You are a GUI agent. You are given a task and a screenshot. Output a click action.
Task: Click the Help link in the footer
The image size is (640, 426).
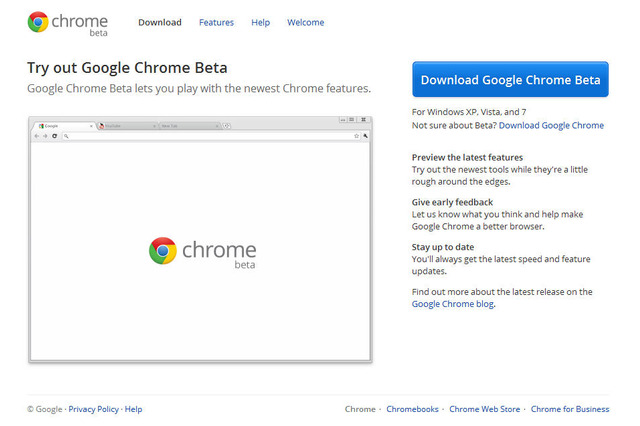tap(133, 409)
